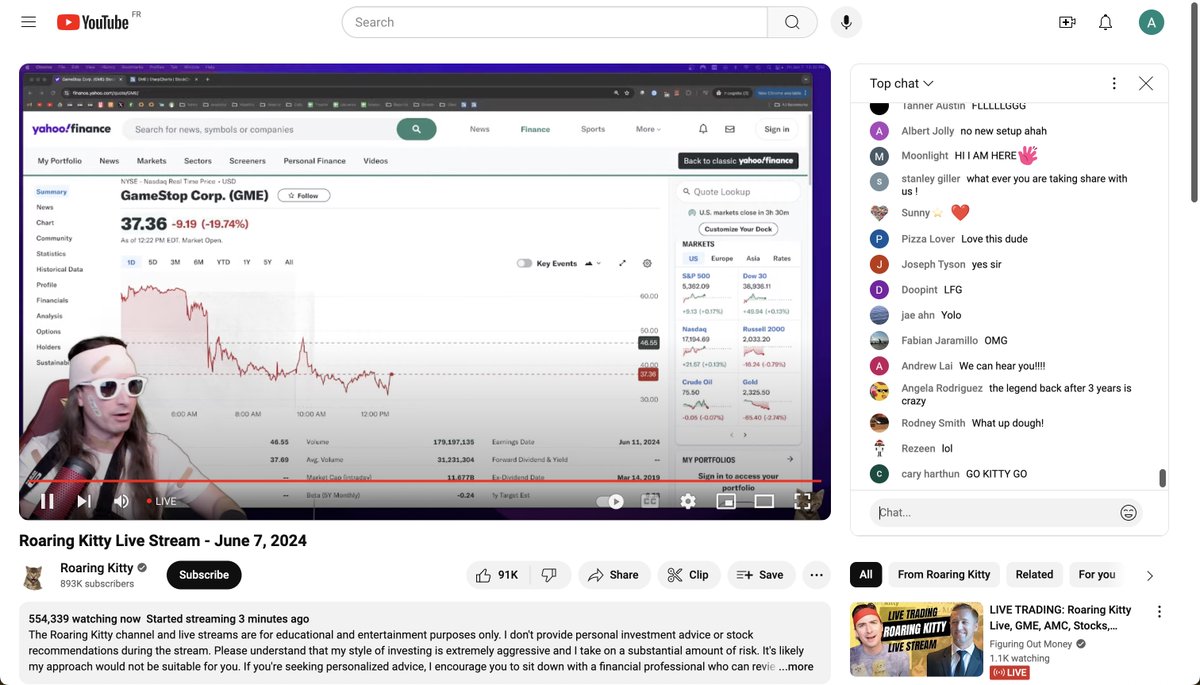
Task: Toggle autoplay in the player
Action: (x=610, y=501)
